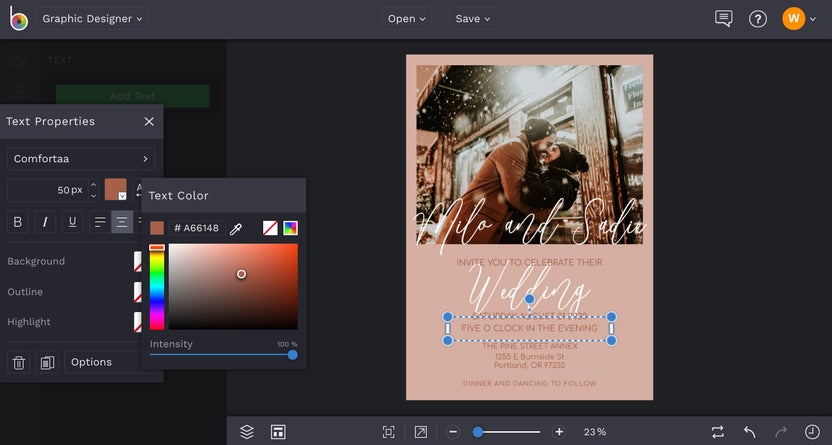Image resolution: width=832 pixels, height=445 pixels.
Task: Open the Open menu
Action: point(406,19)
